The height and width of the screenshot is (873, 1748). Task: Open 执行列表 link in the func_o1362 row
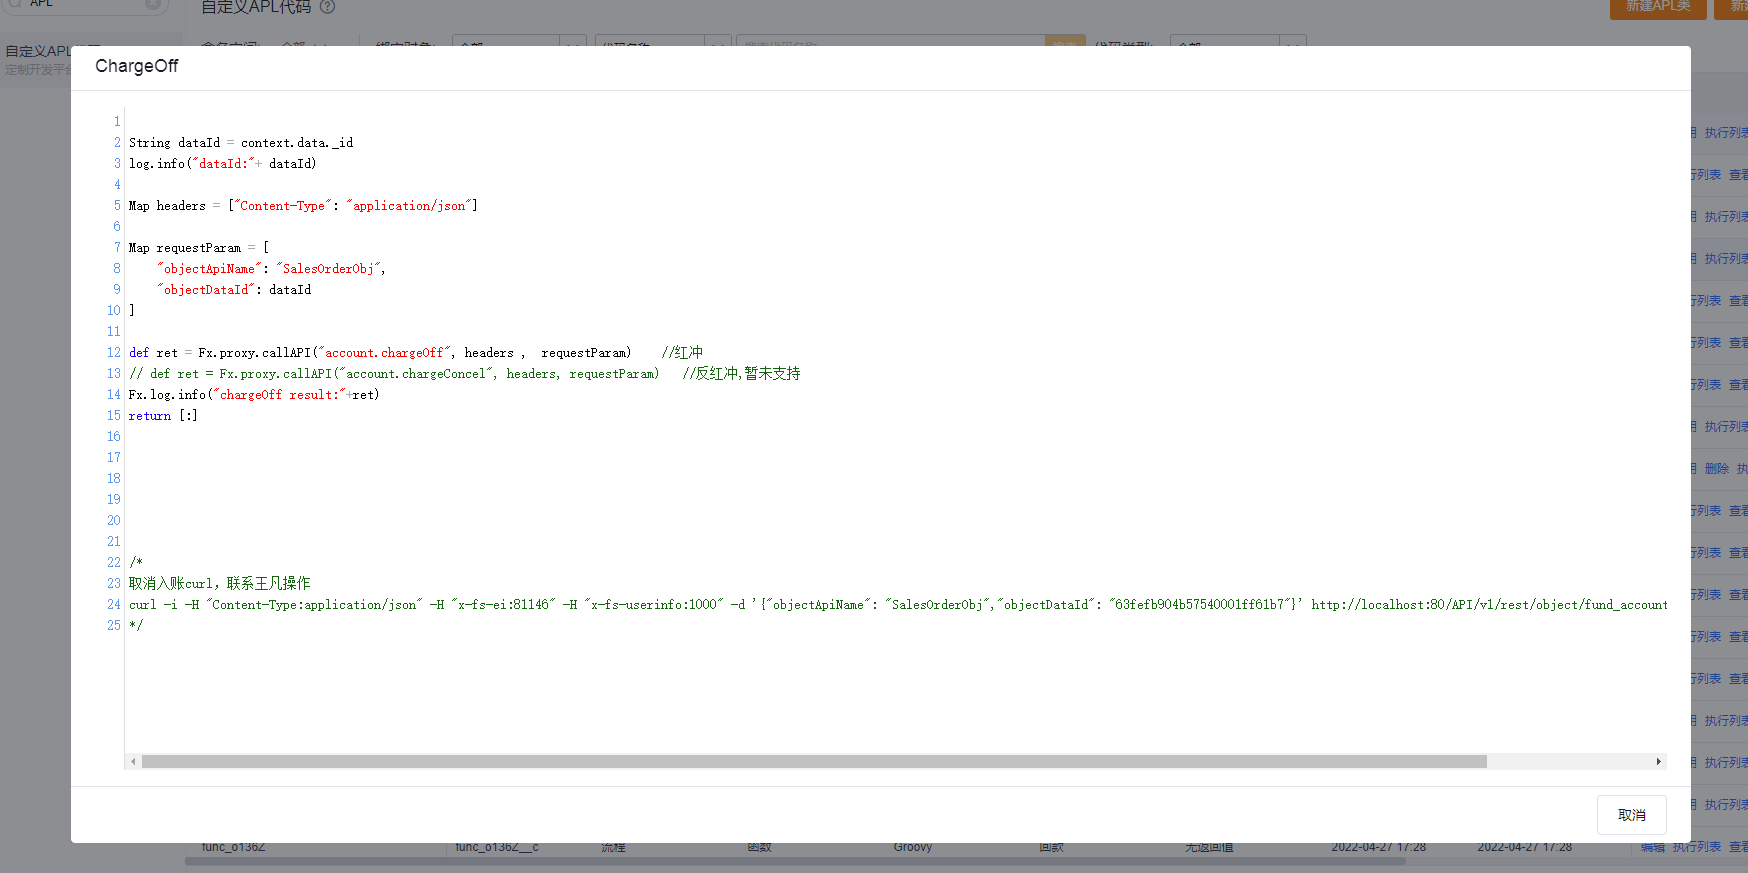pos(1697,847)
